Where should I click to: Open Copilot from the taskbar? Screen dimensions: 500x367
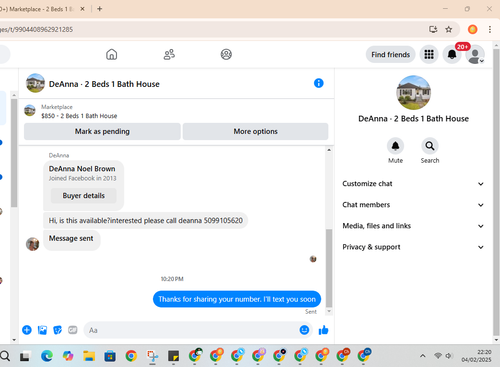coord(68,356)
